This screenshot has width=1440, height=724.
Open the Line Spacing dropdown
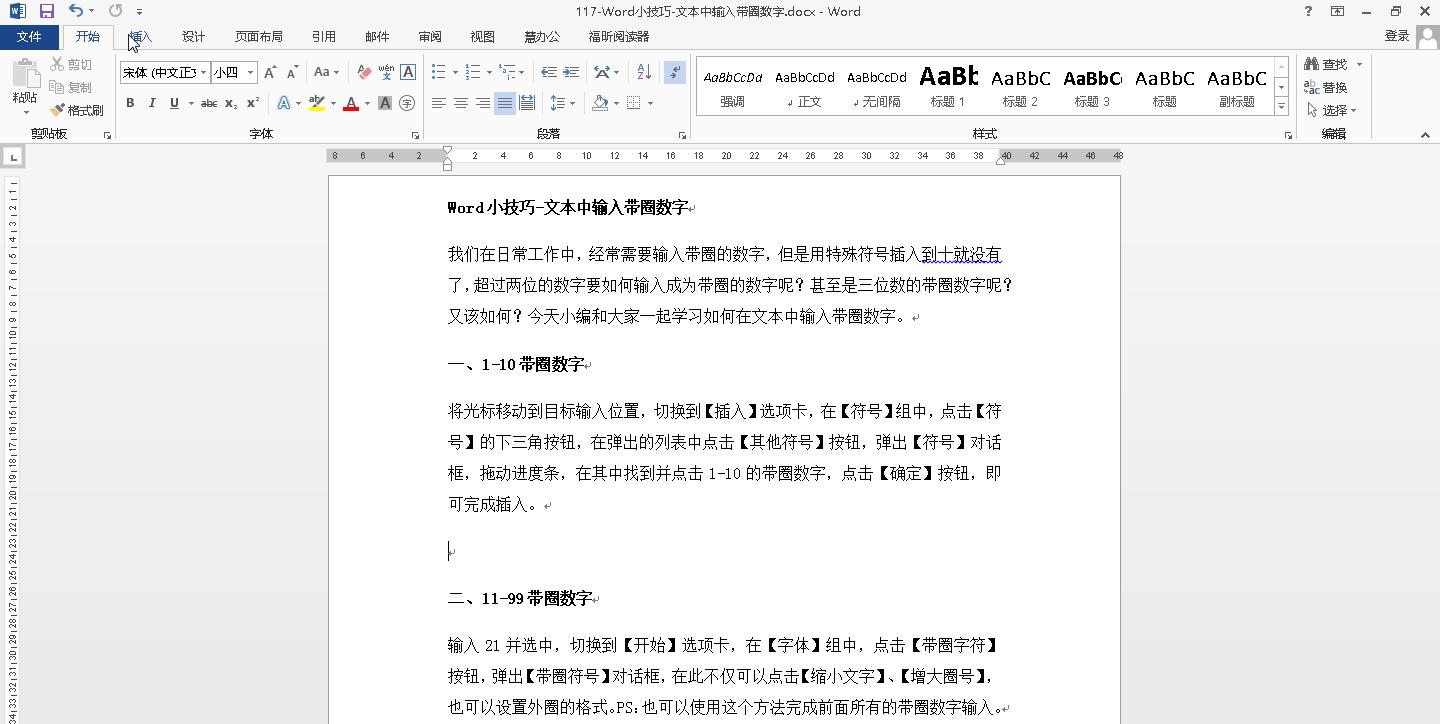click(562, 103)
